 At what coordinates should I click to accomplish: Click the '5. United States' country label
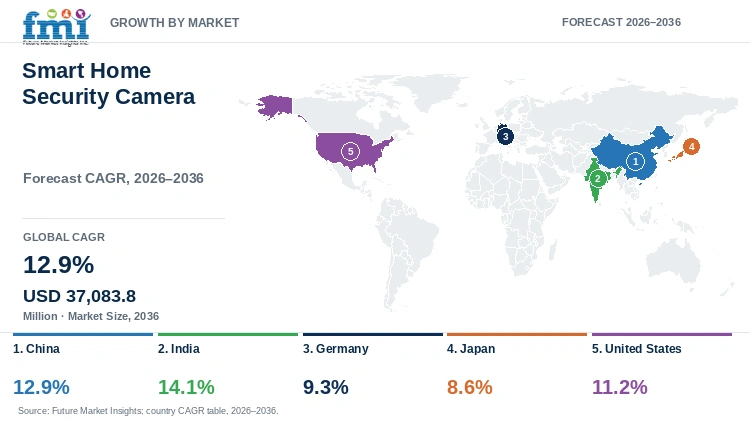click(x=636, y=348)
